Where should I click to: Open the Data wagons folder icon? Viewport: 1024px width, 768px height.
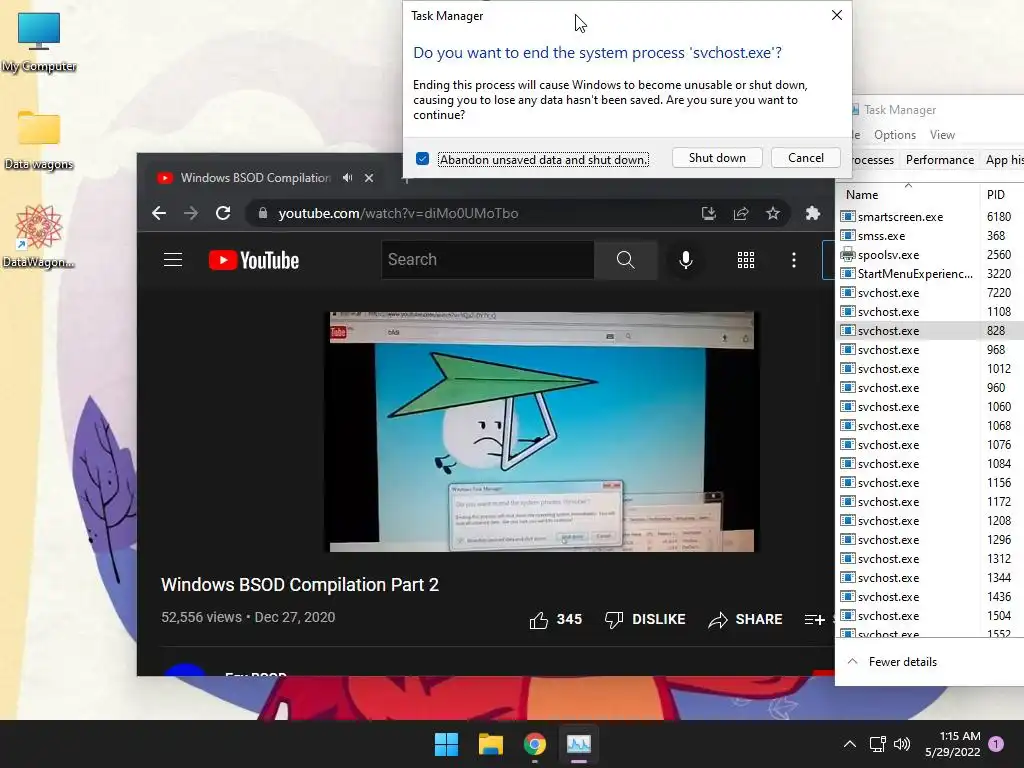coord(39,140)
